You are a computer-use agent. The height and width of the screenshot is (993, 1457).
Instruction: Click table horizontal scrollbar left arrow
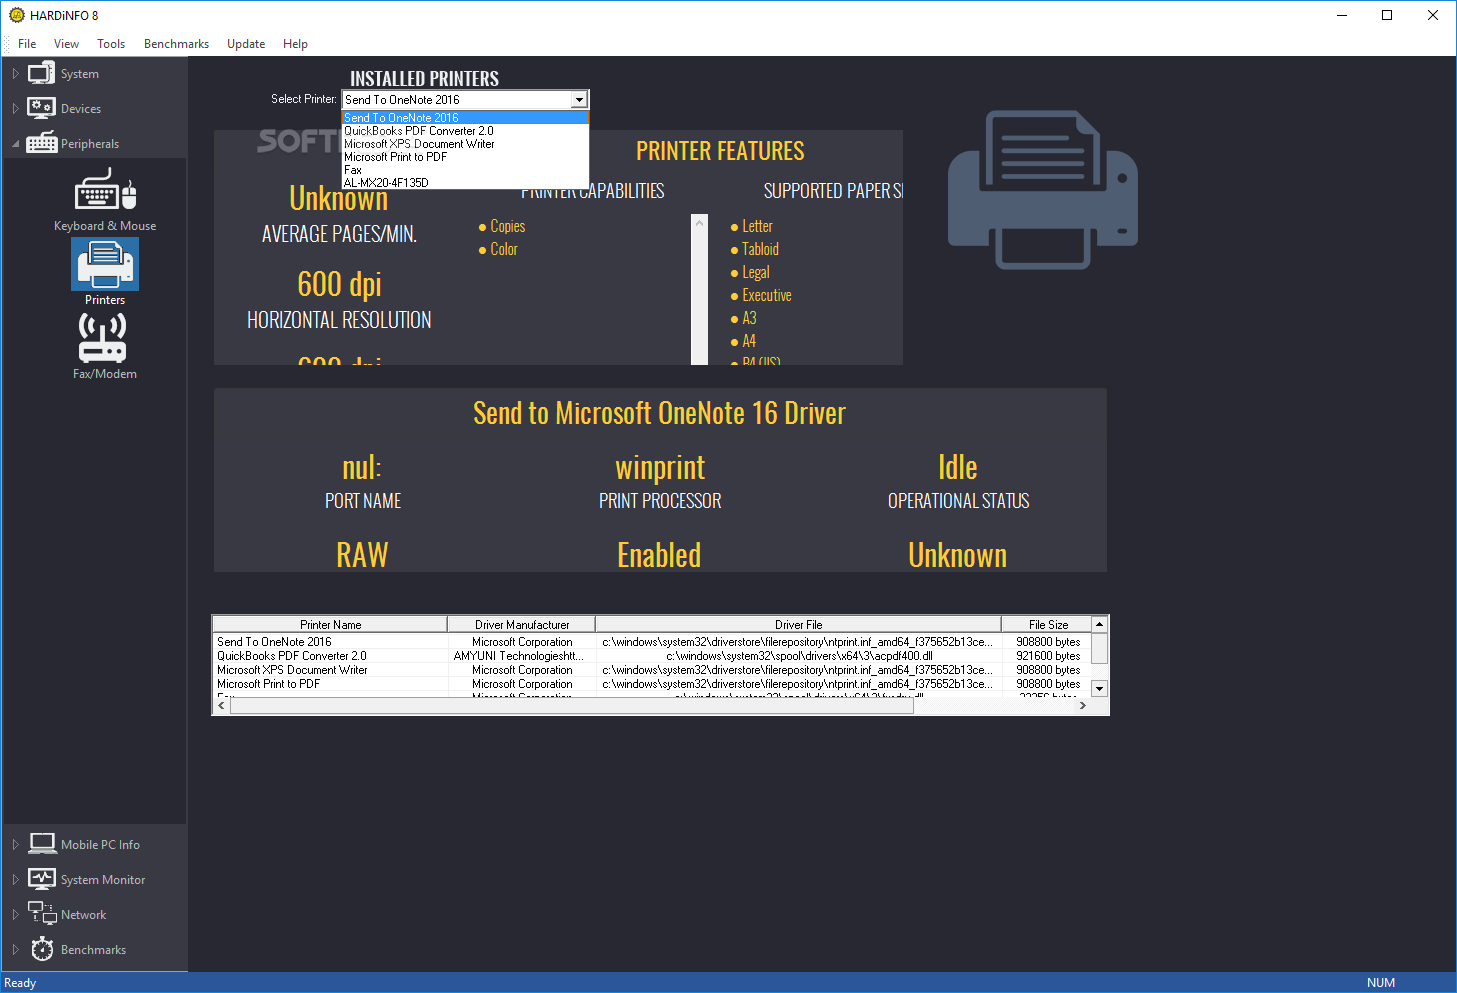pos(222,706)
